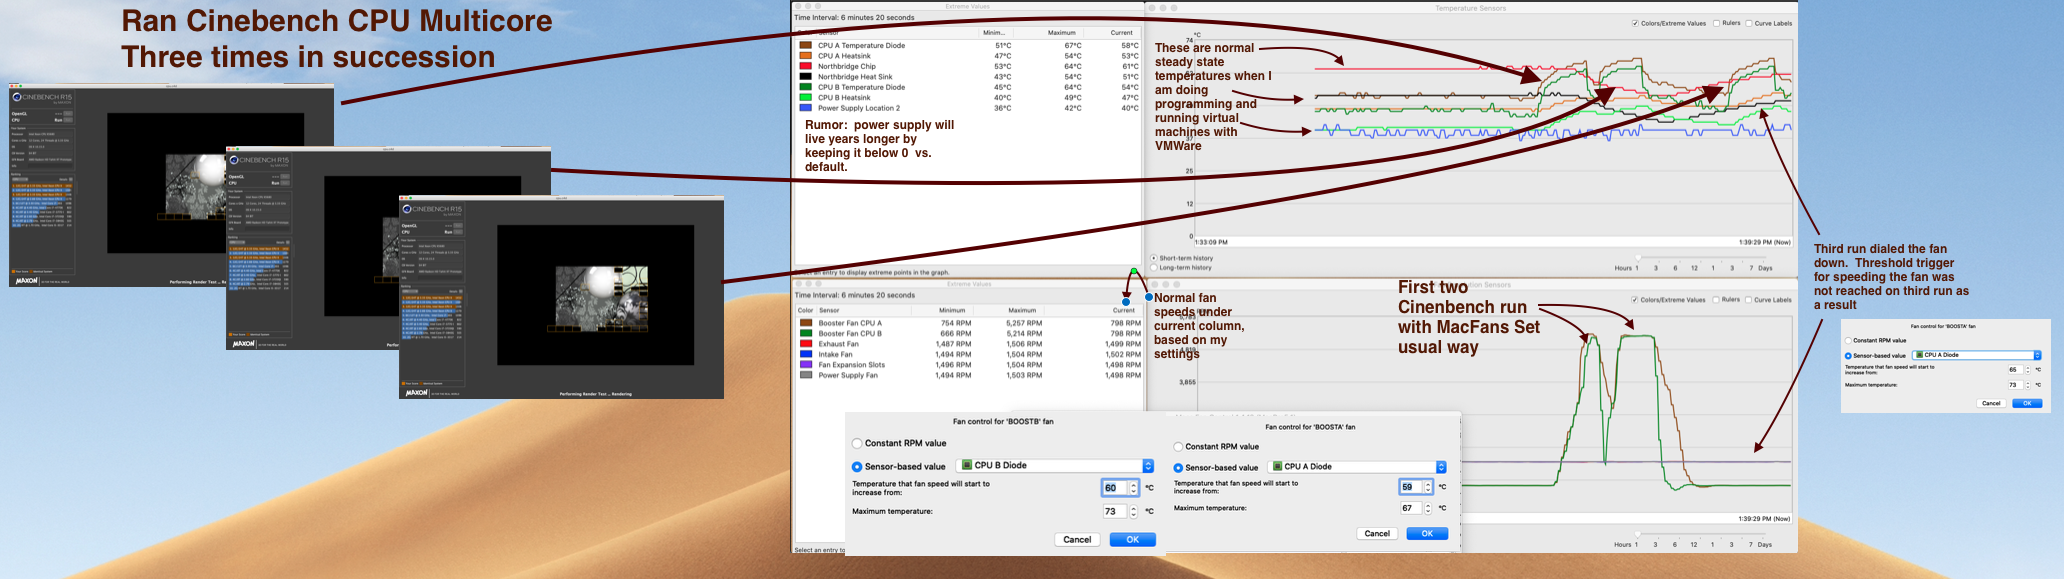Screen dimensions: 2064x579
Task: Click the CPU B Temperature Diode dark green swatch
Action: click(x=805, y=87)
